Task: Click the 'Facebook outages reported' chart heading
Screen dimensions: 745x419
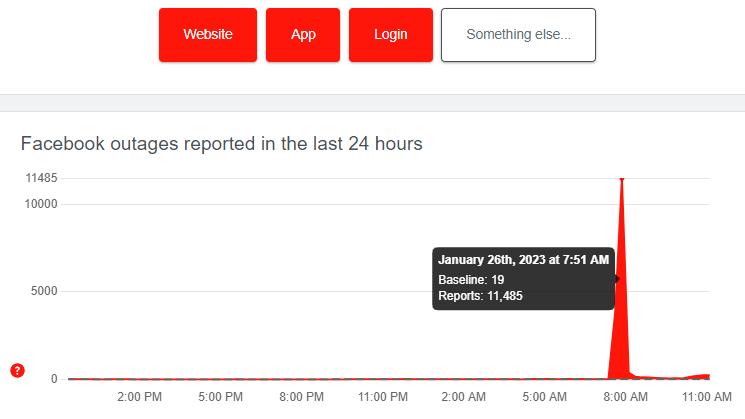Action: click(x=221, y=144)
